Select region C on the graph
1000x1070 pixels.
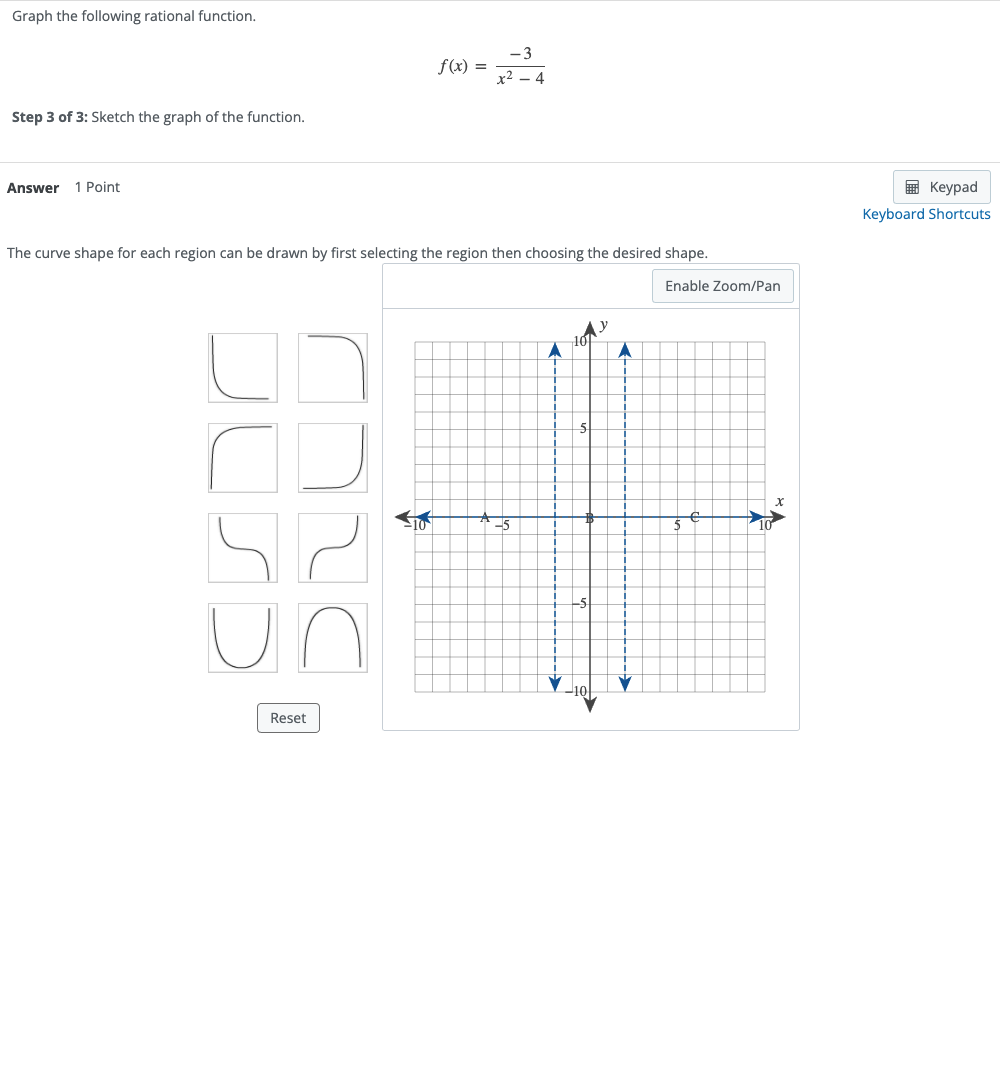click(694, 518)
